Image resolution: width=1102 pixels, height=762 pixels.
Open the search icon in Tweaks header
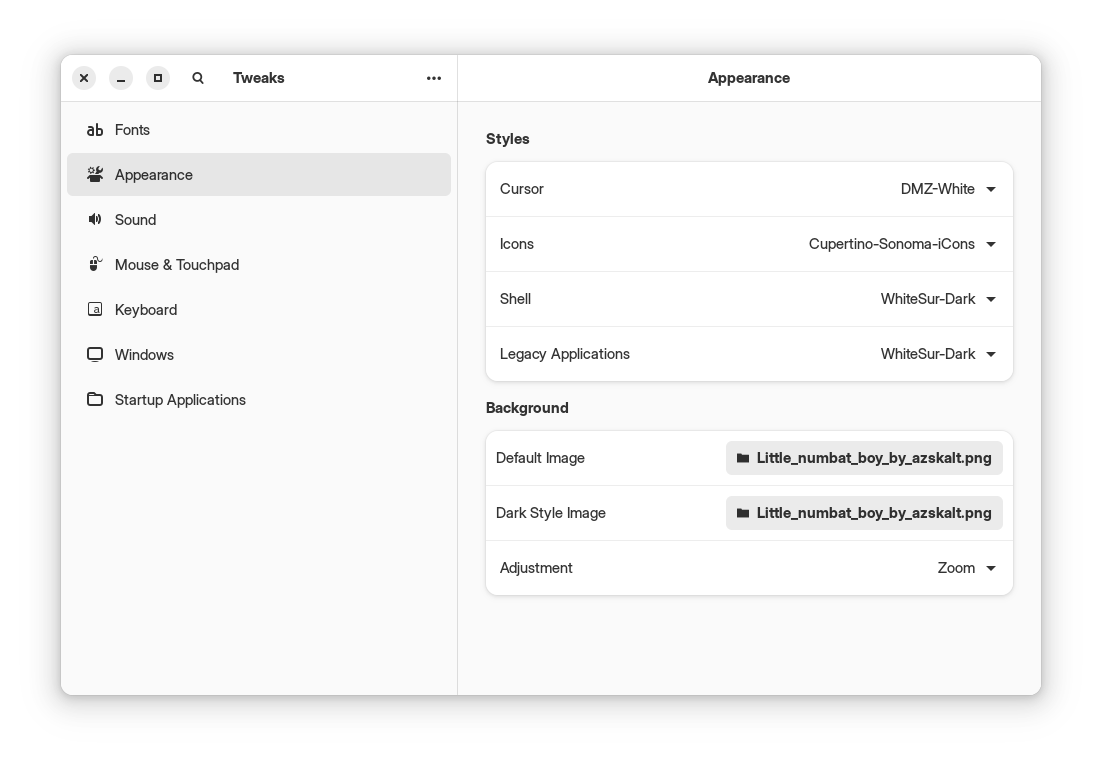197,78
